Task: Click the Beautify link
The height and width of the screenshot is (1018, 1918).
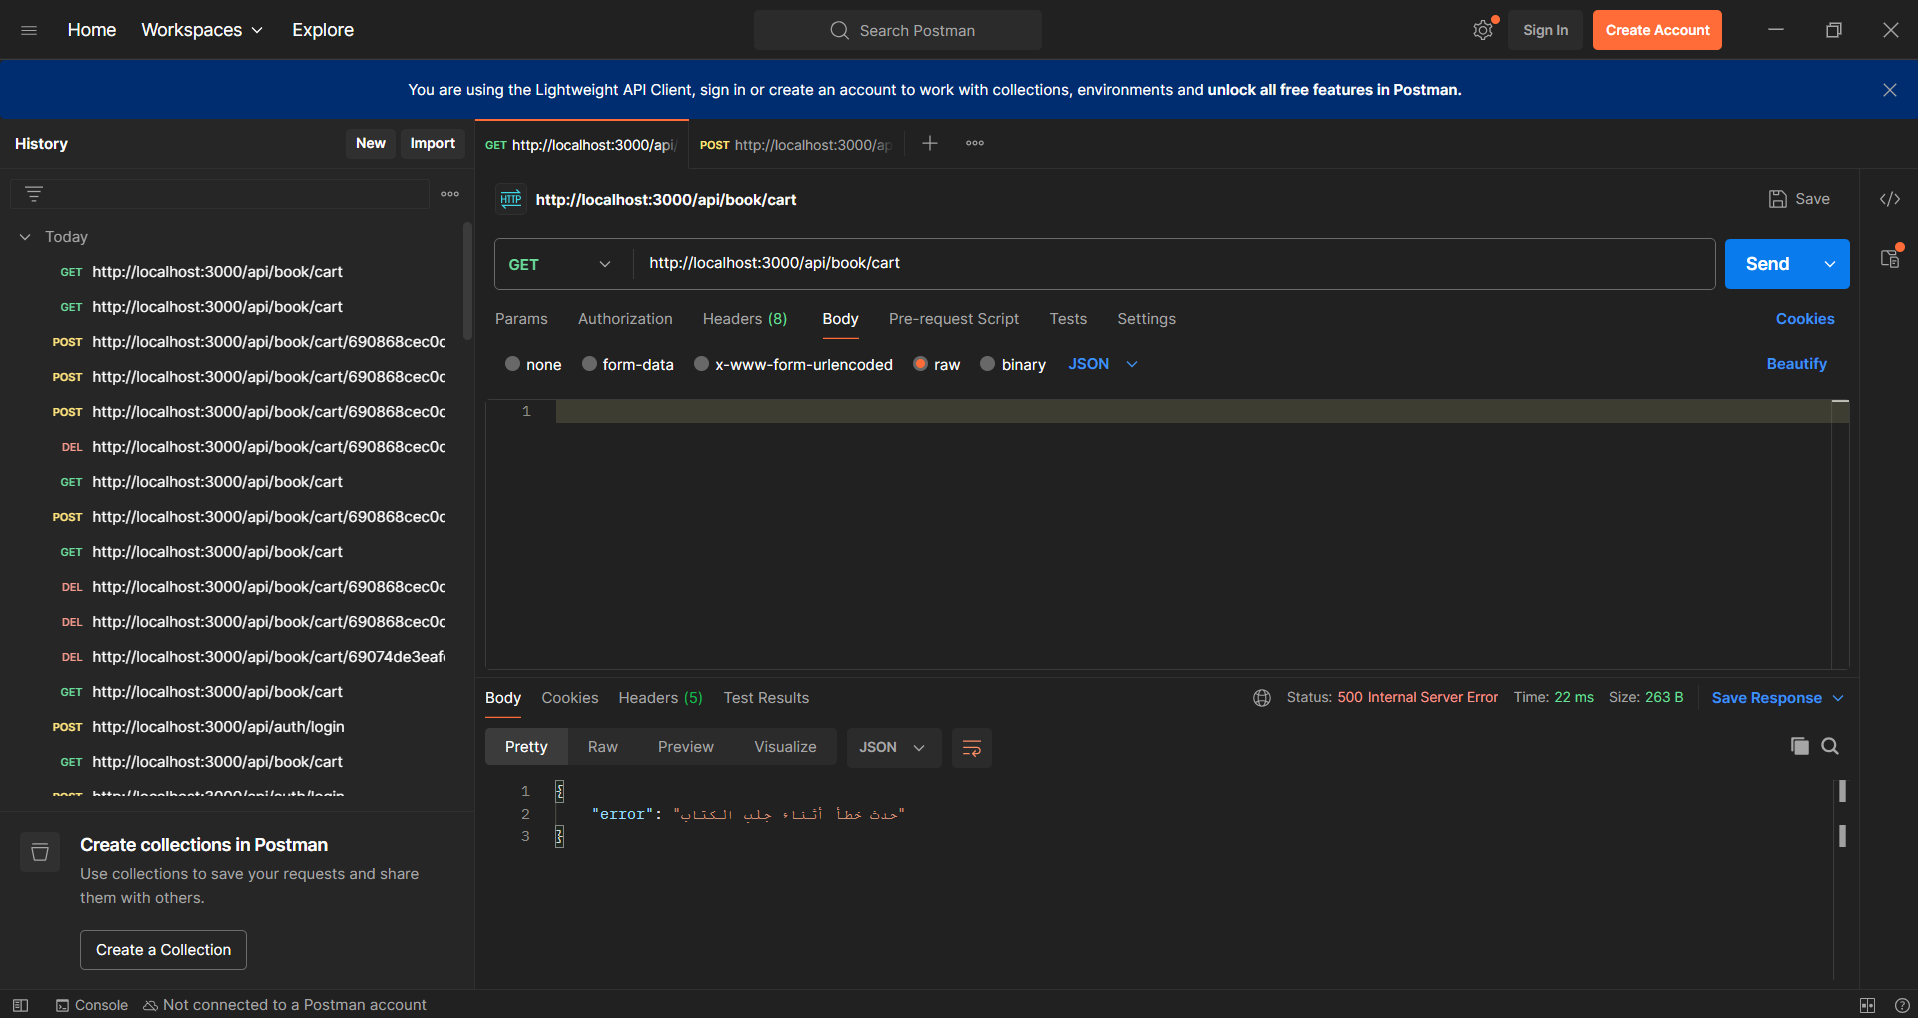Action: 1796,364
